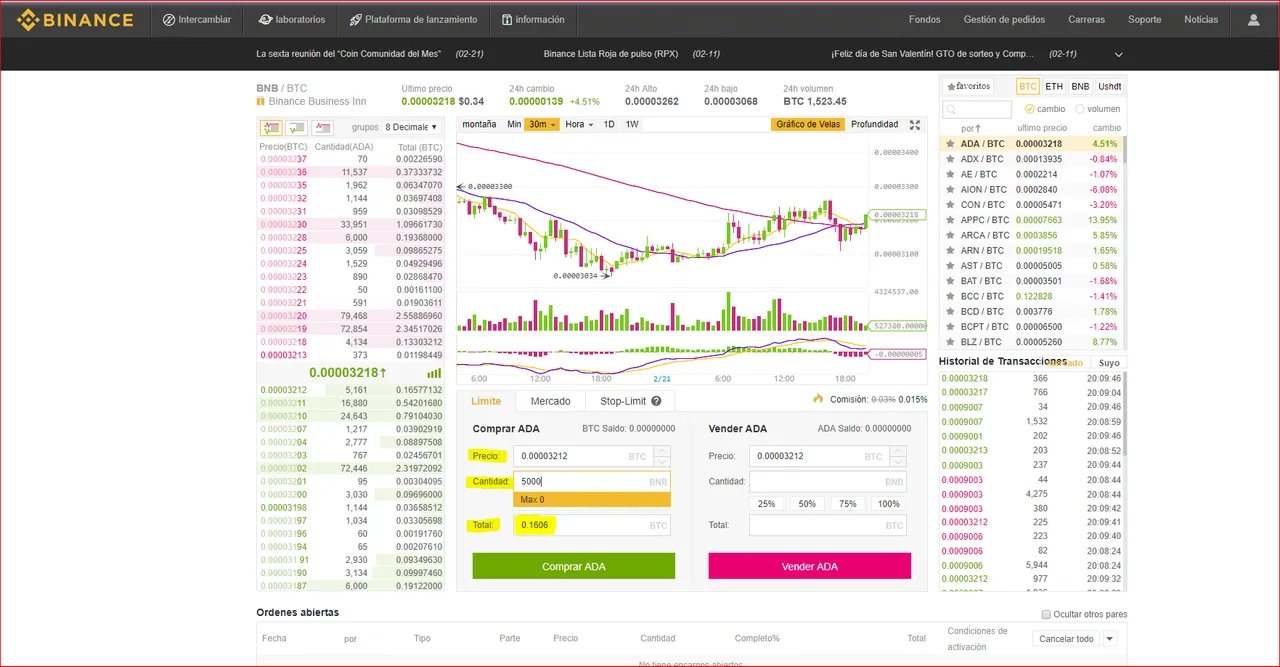1280x667 pixels.
Task: Star the ARN / BTC pair
Action: (x=951, y=250)
